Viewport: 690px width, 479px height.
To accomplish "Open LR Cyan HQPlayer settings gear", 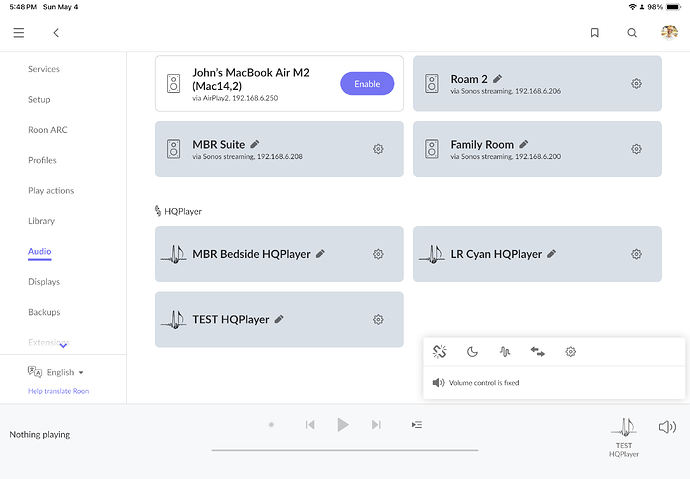I will click(x=636, y=254).
